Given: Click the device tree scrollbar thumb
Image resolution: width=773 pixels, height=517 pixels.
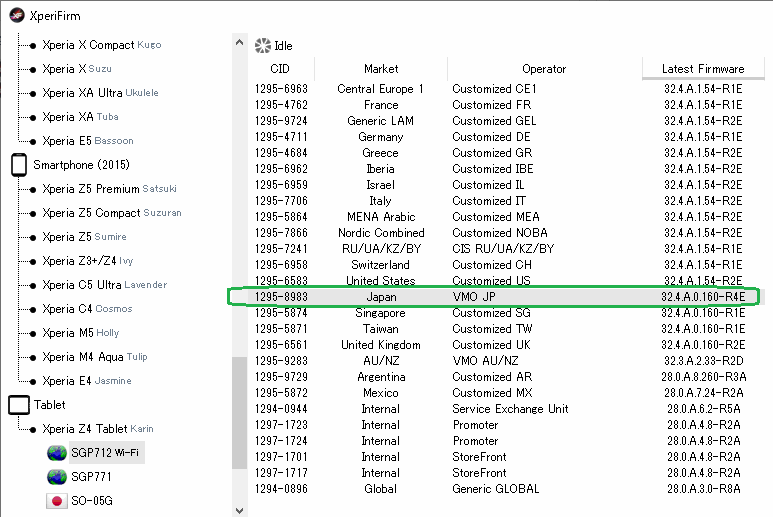Looking at the screenshot, I should [240, 413].
